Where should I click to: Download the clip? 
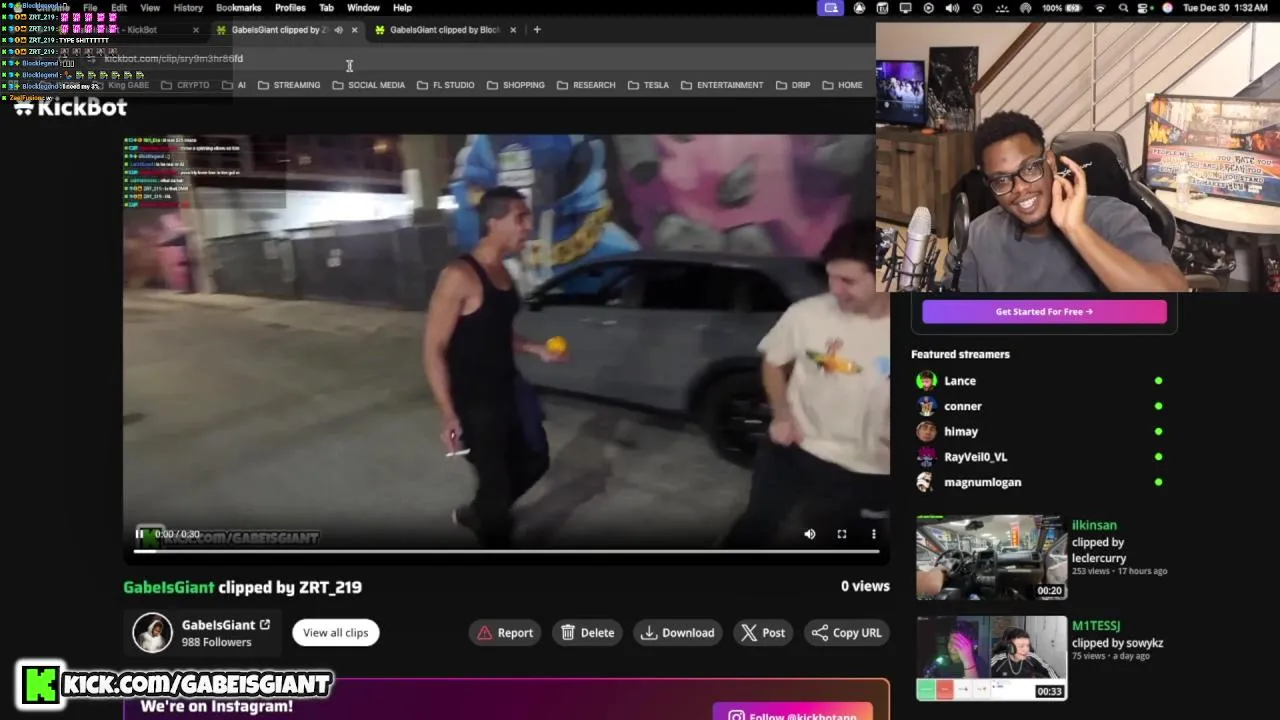[678, 632]
